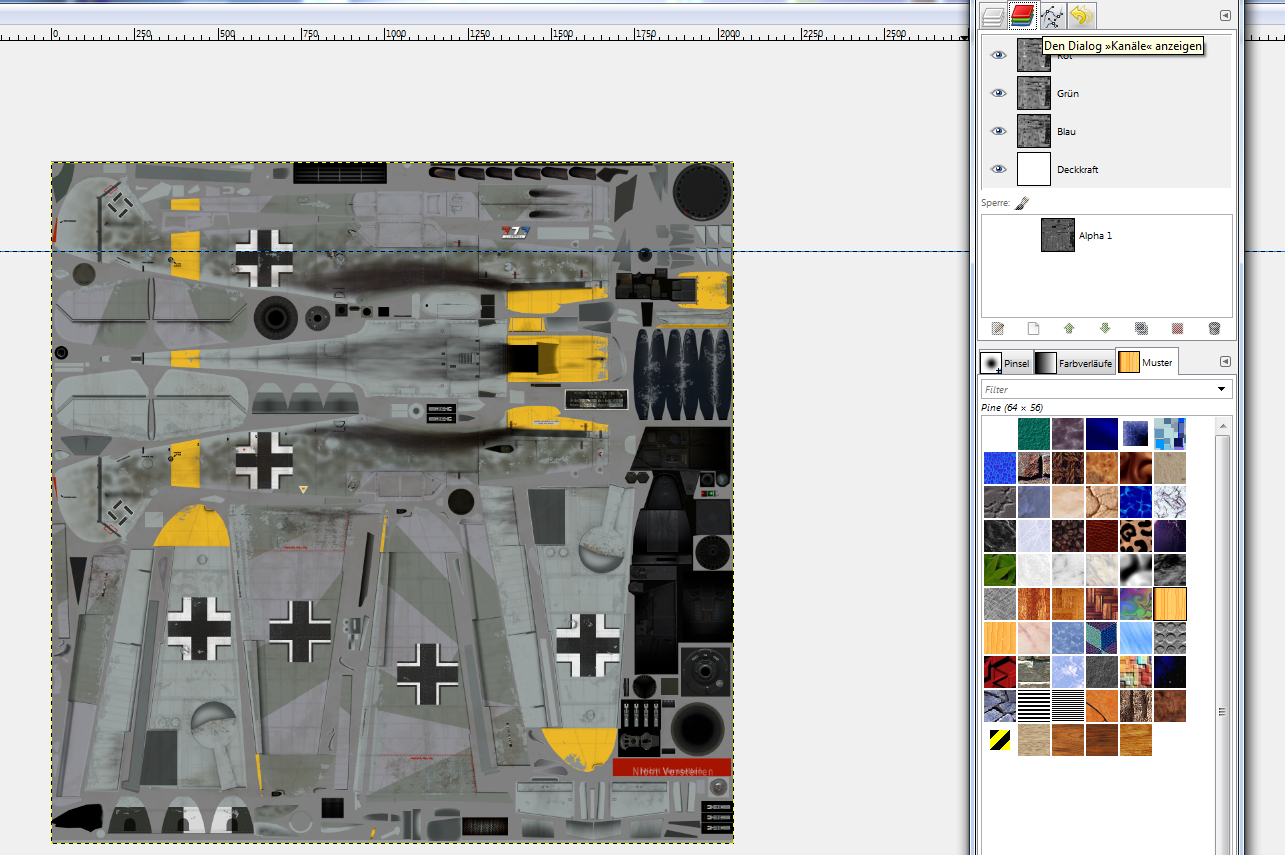Viewport: 1285px width, 855px height.
Task: Lower the channel with the down arrow
Action: pyautogui.click(x=1105, y=328)
